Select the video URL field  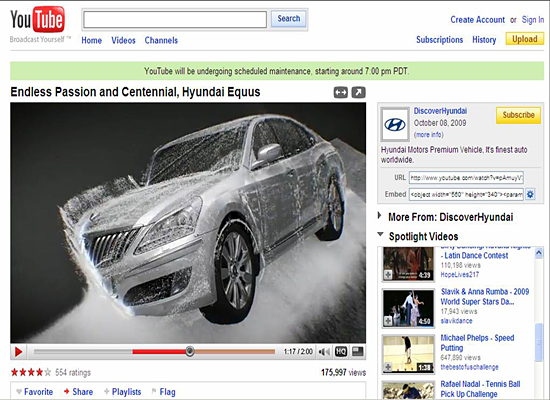(466, 178)
